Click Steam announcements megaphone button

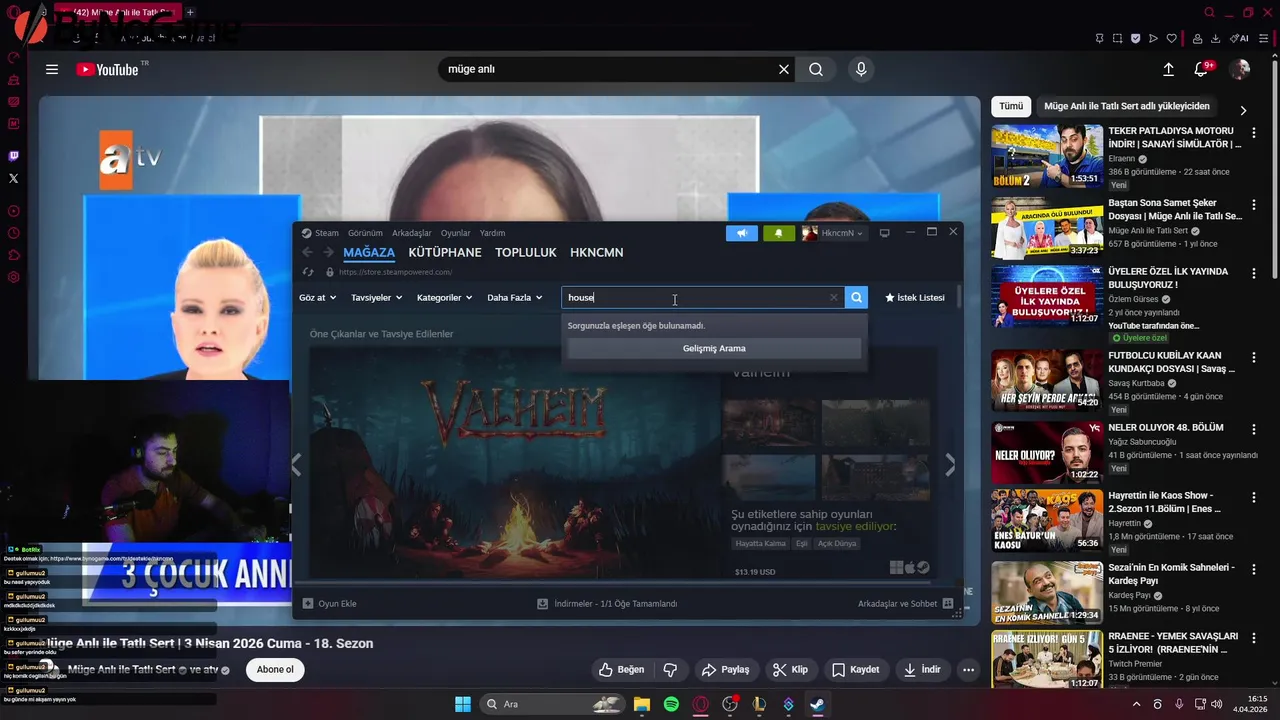pos(742,233)
